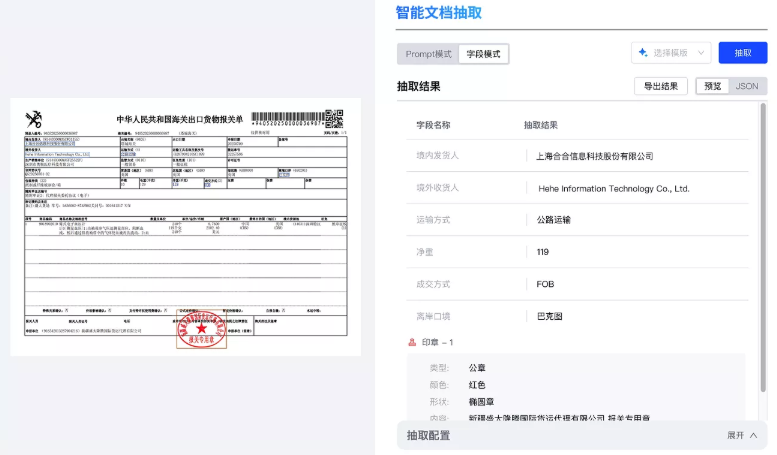Click the value FOB

(x=545, y=284)
